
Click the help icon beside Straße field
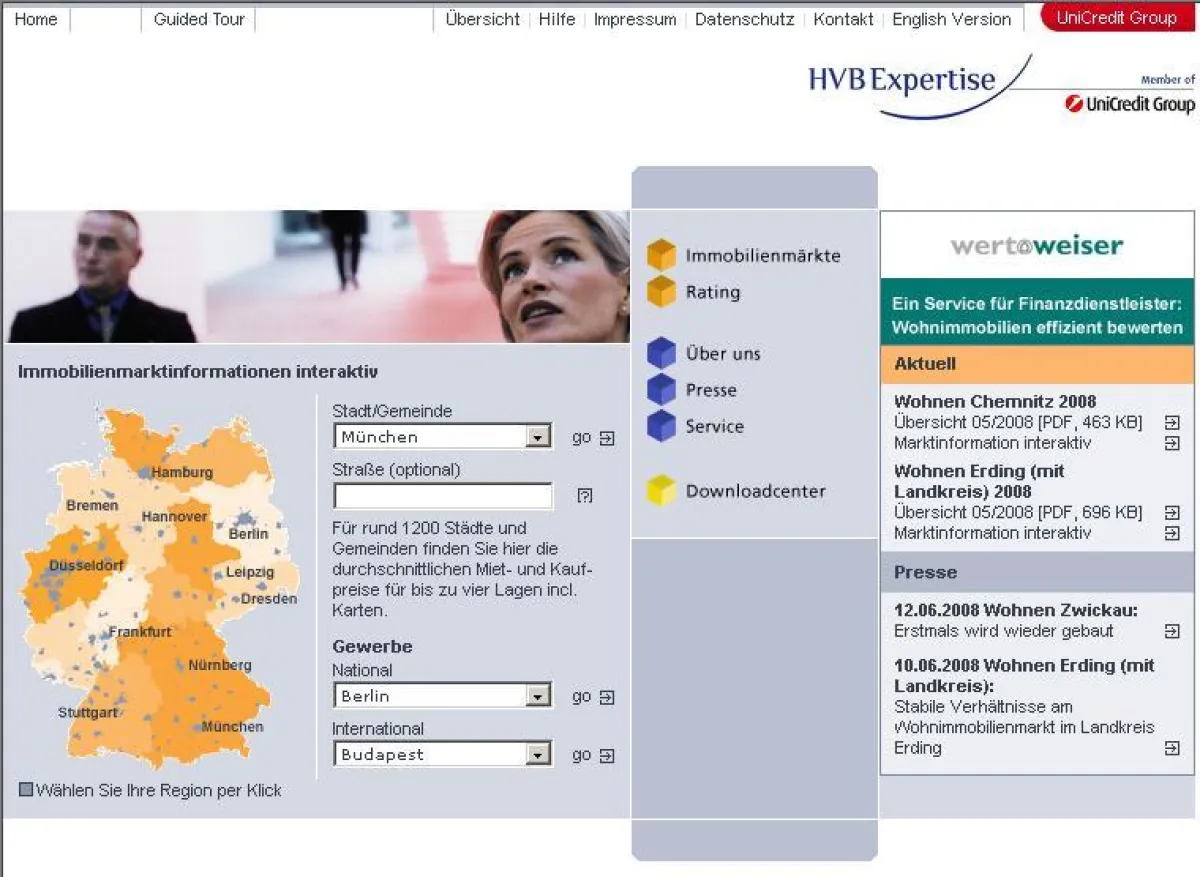tap(585, 494)
